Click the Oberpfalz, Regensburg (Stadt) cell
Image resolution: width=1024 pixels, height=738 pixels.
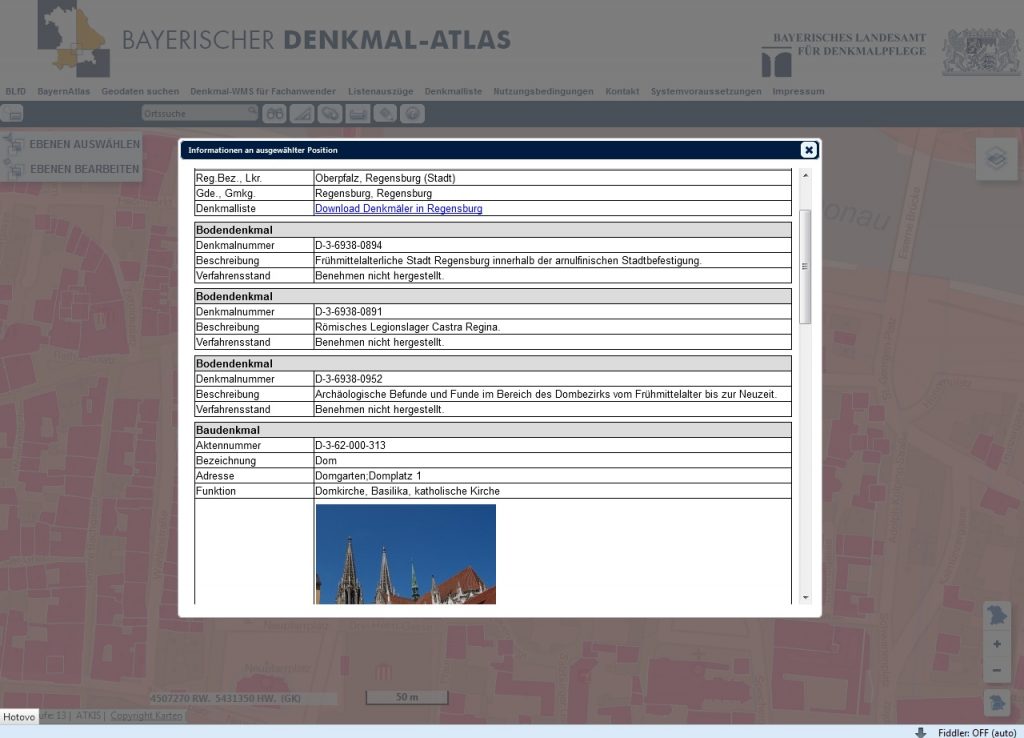[x=552, y=178]
